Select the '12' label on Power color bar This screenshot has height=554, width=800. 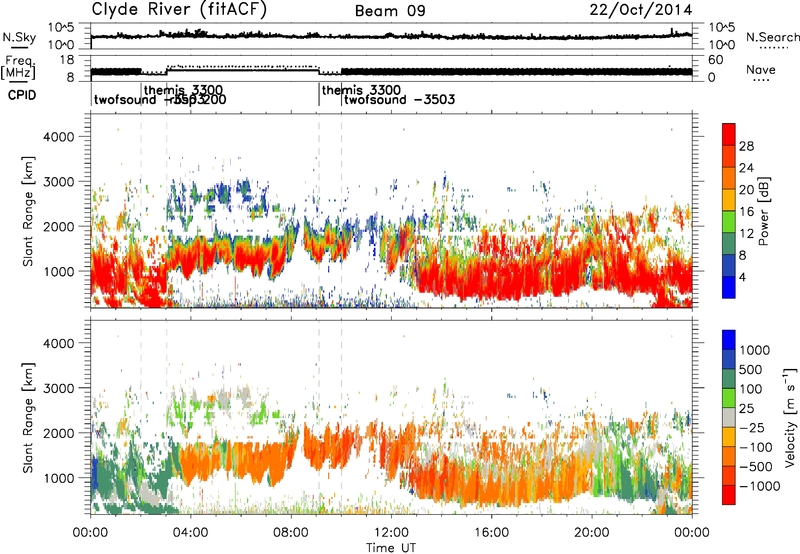(x=746, y=234)
